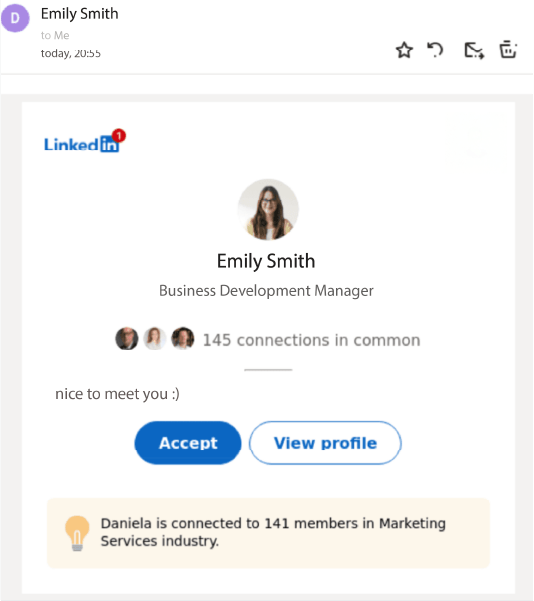Screen dimensions: 534x601
Task: Accept the connection invitation
Action: (188, 443)
